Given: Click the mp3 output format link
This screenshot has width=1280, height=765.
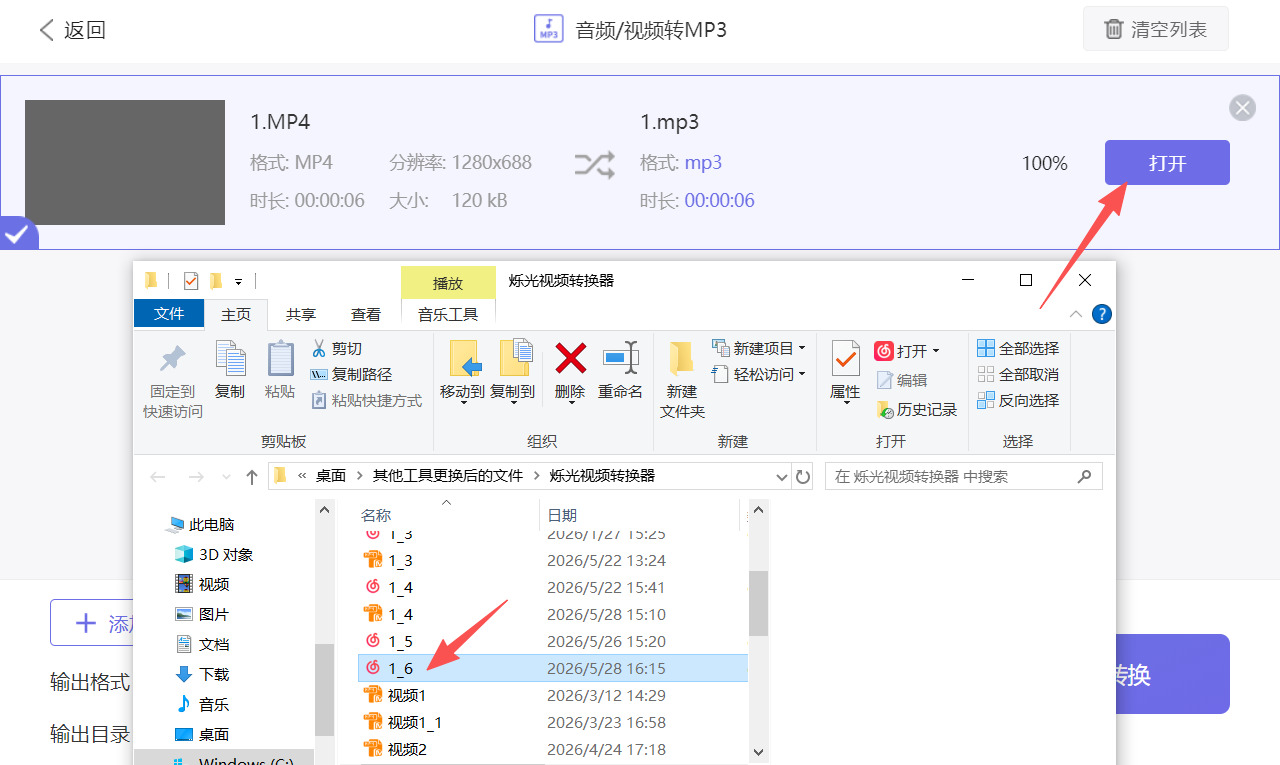Looking at the screenshot, I should tap(703, 163).
